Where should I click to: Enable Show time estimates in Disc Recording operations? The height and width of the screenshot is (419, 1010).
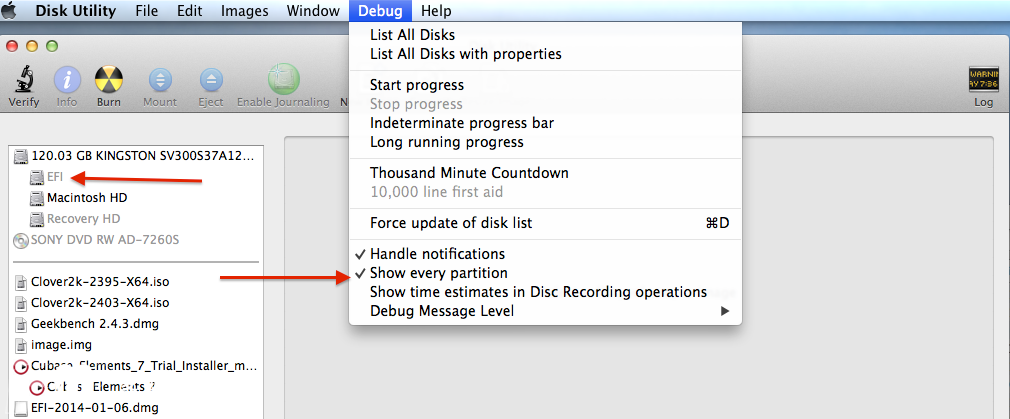[x=538, y=292]
